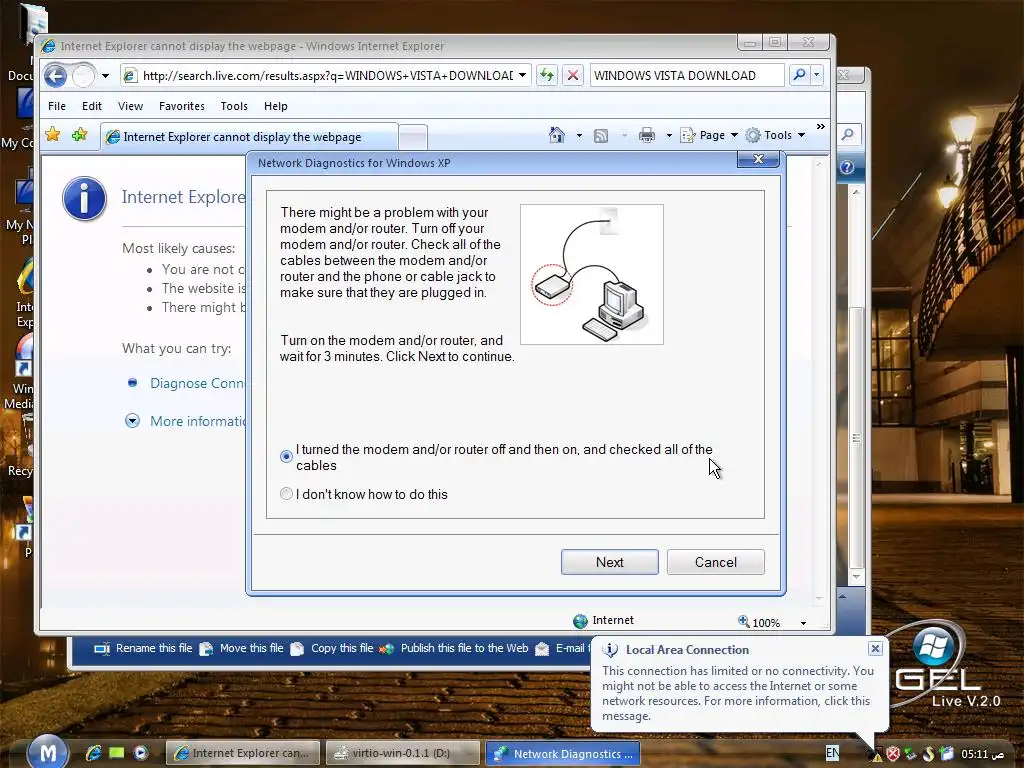The image size is (1024, 768).
Task: Select 'I don't know how to do this' option
Action: 286,494
